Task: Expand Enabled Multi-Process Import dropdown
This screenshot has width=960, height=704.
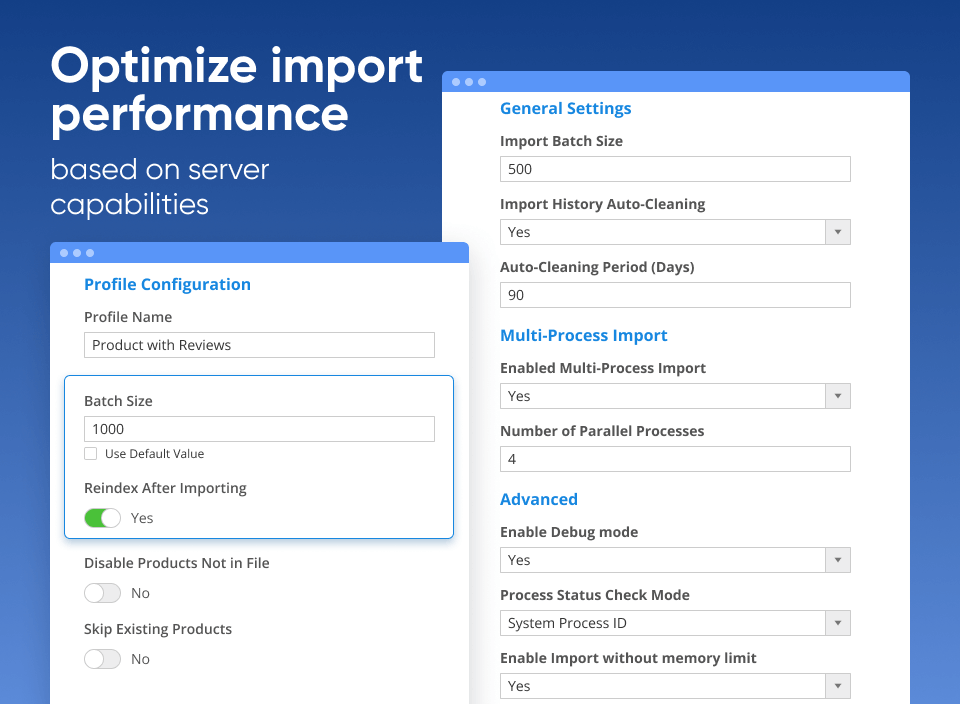Action: pyautogui.click(x=675, y=396)
